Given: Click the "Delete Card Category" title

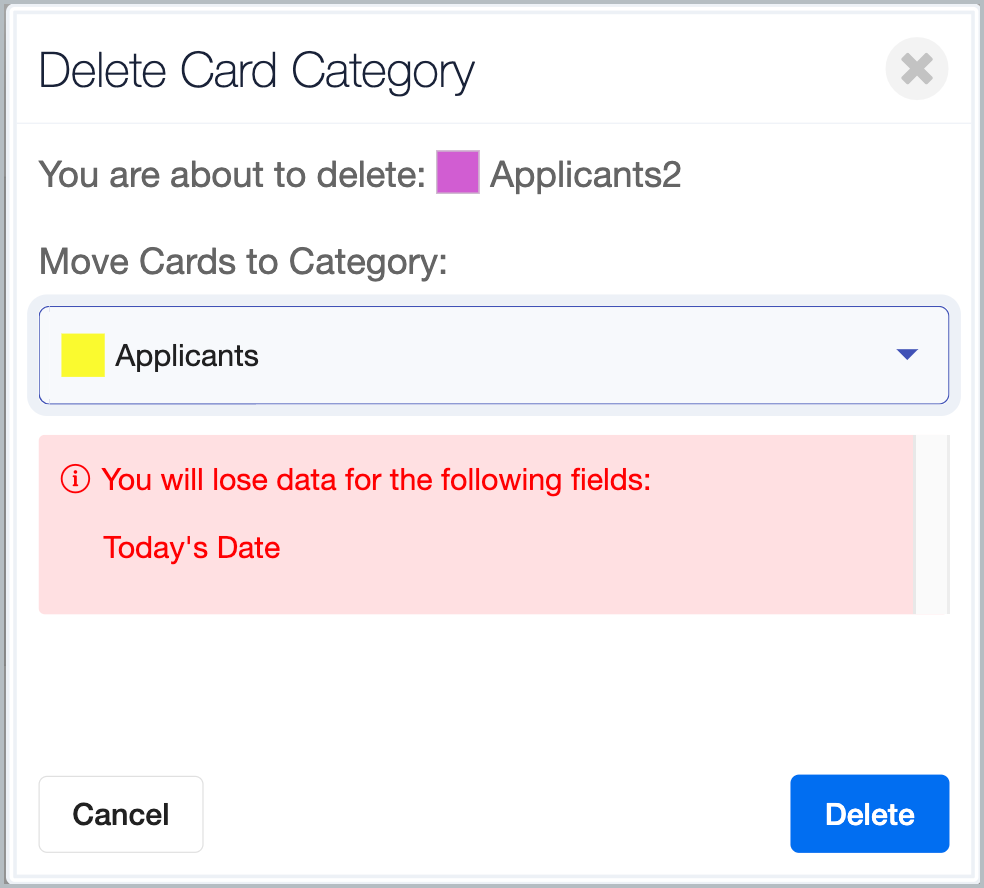Looking at the screenshot, I should point(257,72).
